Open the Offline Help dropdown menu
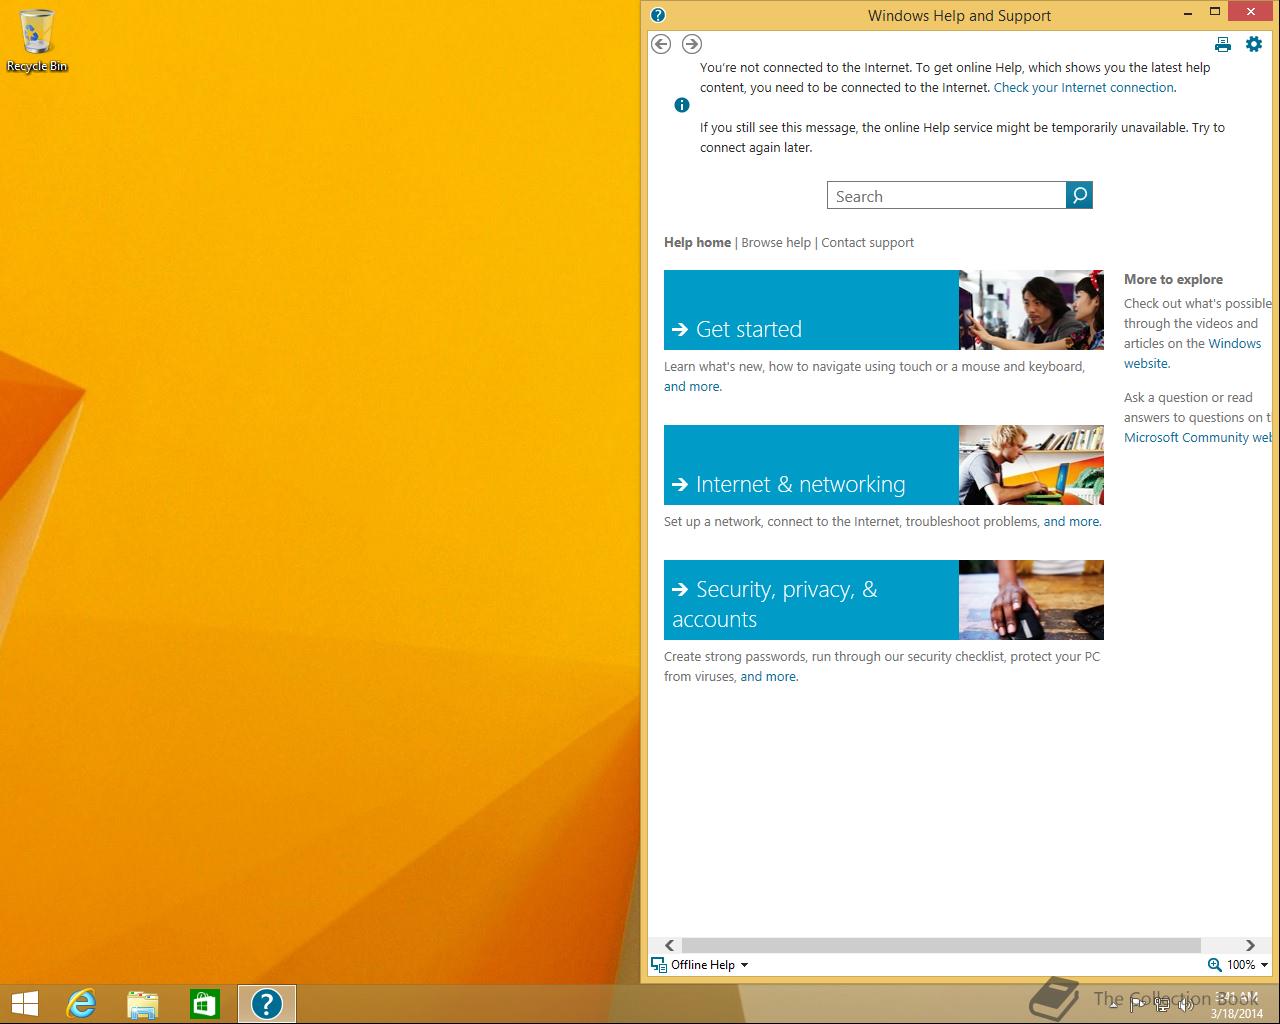The width and height of the screenshot is (1280, 1024). (x=744, y=965)
